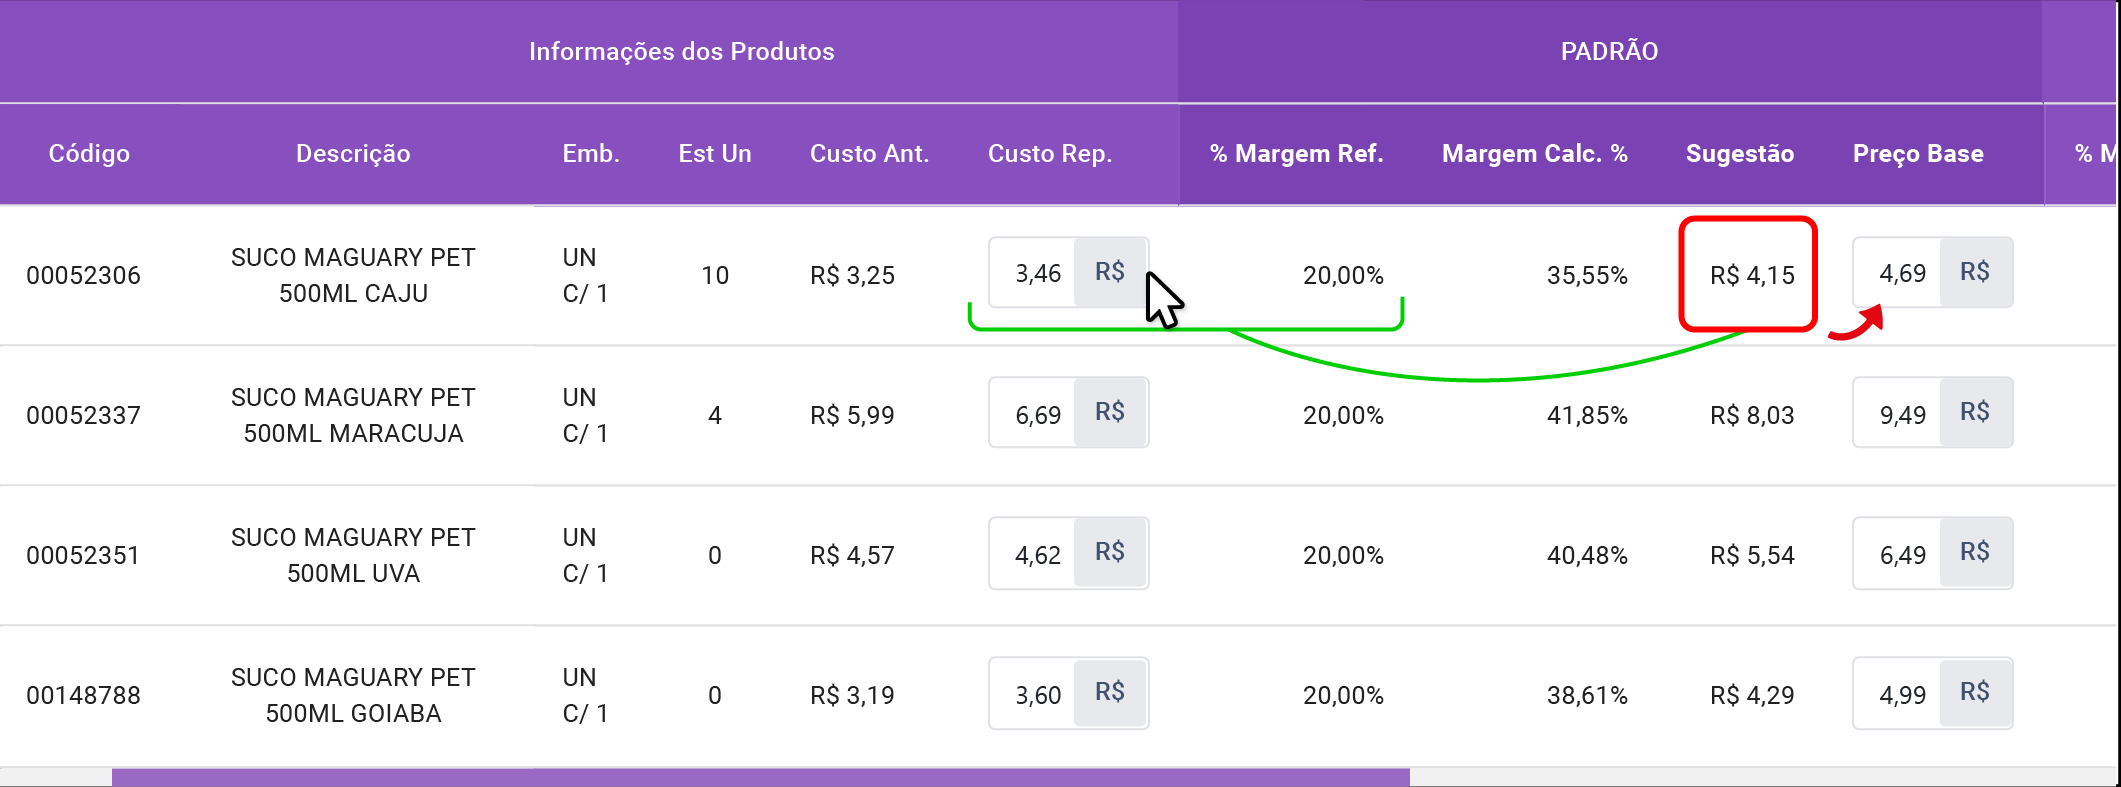Image resolution: width=2121 pixels, height=787 pixels.
Task: Click the Sugestão column header
Action: pos(1739,154)
